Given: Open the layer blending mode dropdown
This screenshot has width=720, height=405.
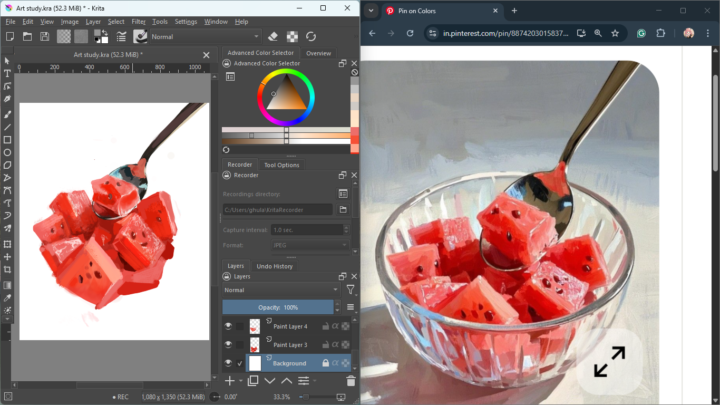Looking at the screenshot, I should point(280,290).
